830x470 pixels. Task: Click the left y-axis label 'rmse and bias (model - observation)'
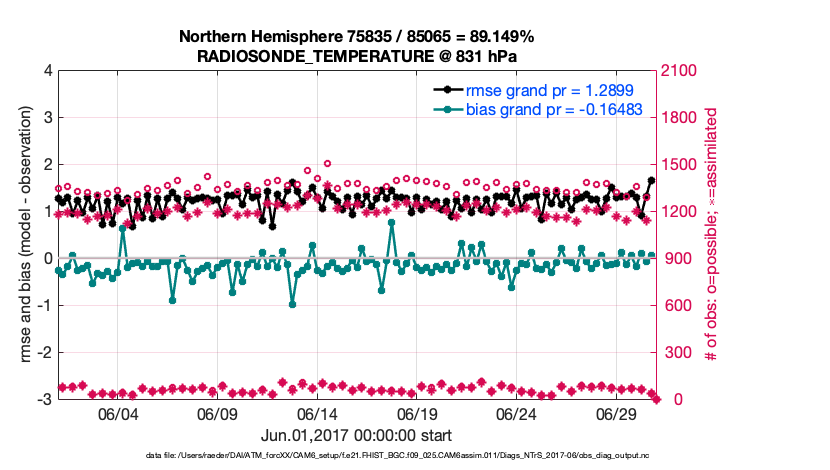[25, 234]
